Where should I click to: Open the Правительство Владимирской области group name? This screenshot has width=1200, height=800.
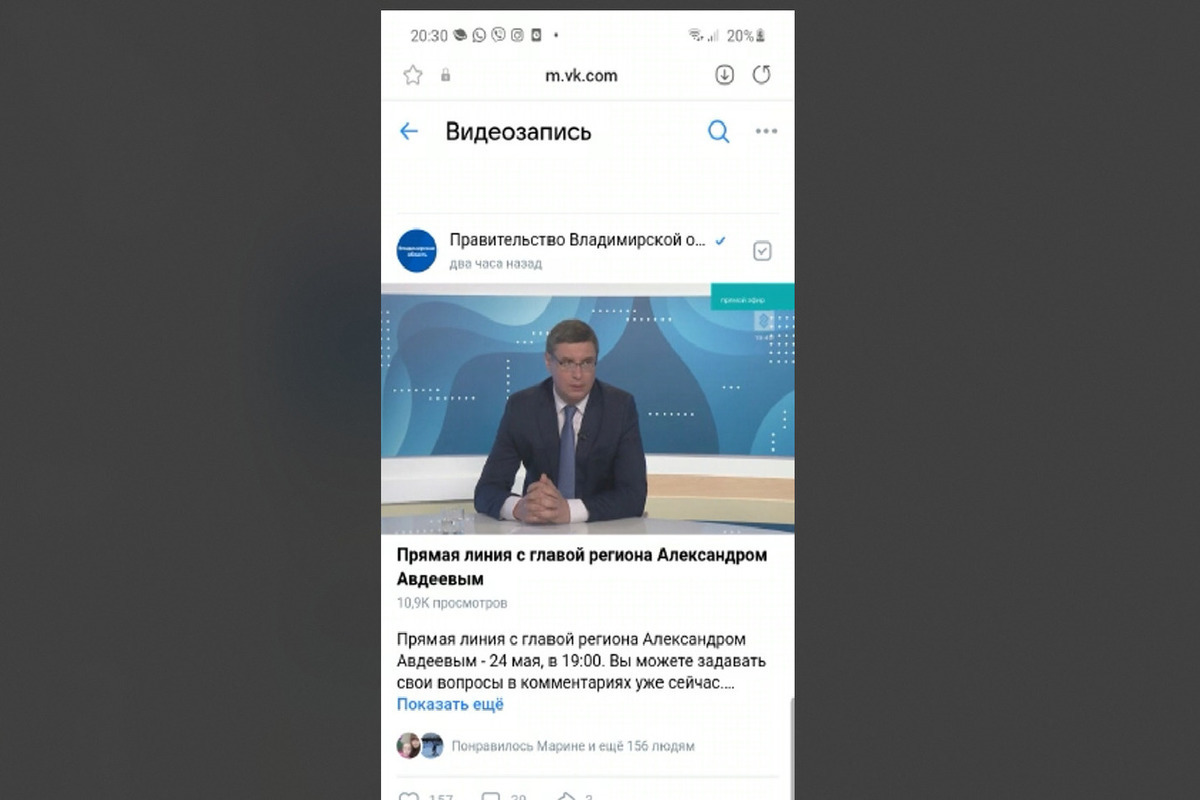tap(577, 240)
